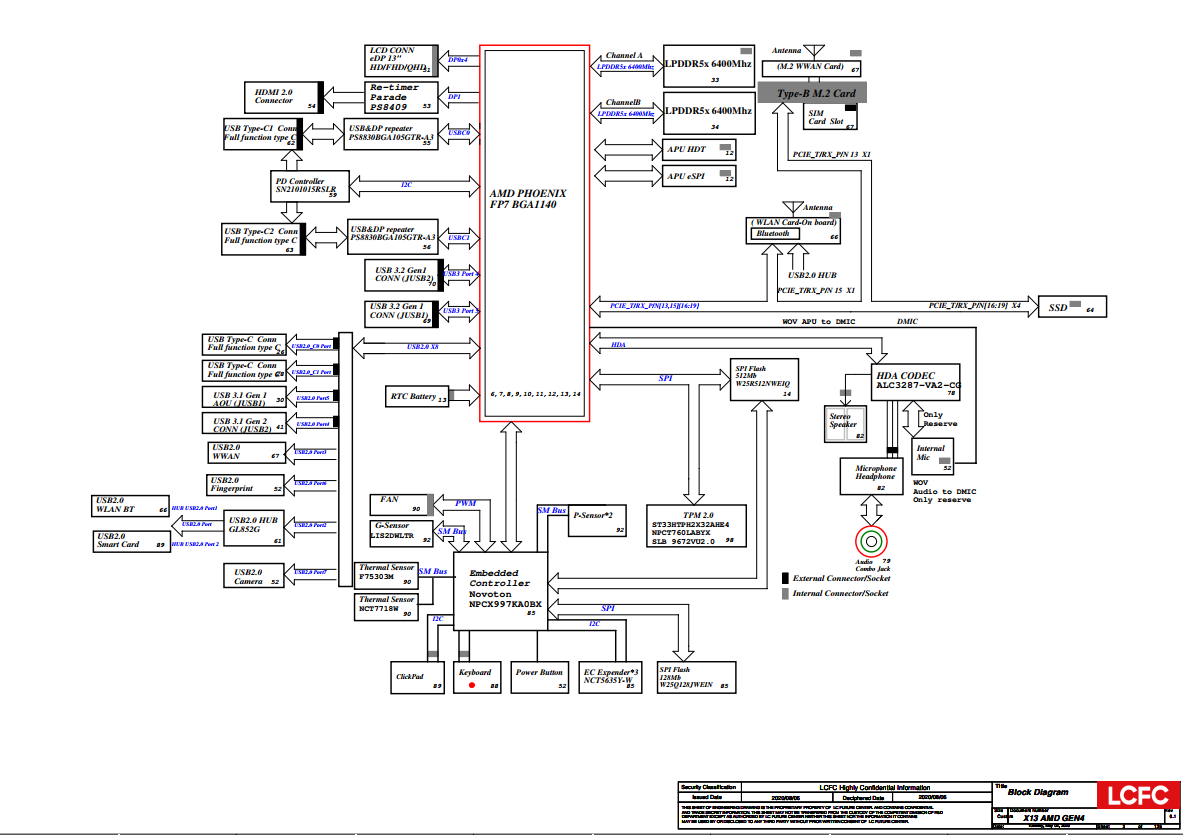Select the USB2.0 Smart Card block
The height and width of the screenshot is (835, 1183).
131,541
